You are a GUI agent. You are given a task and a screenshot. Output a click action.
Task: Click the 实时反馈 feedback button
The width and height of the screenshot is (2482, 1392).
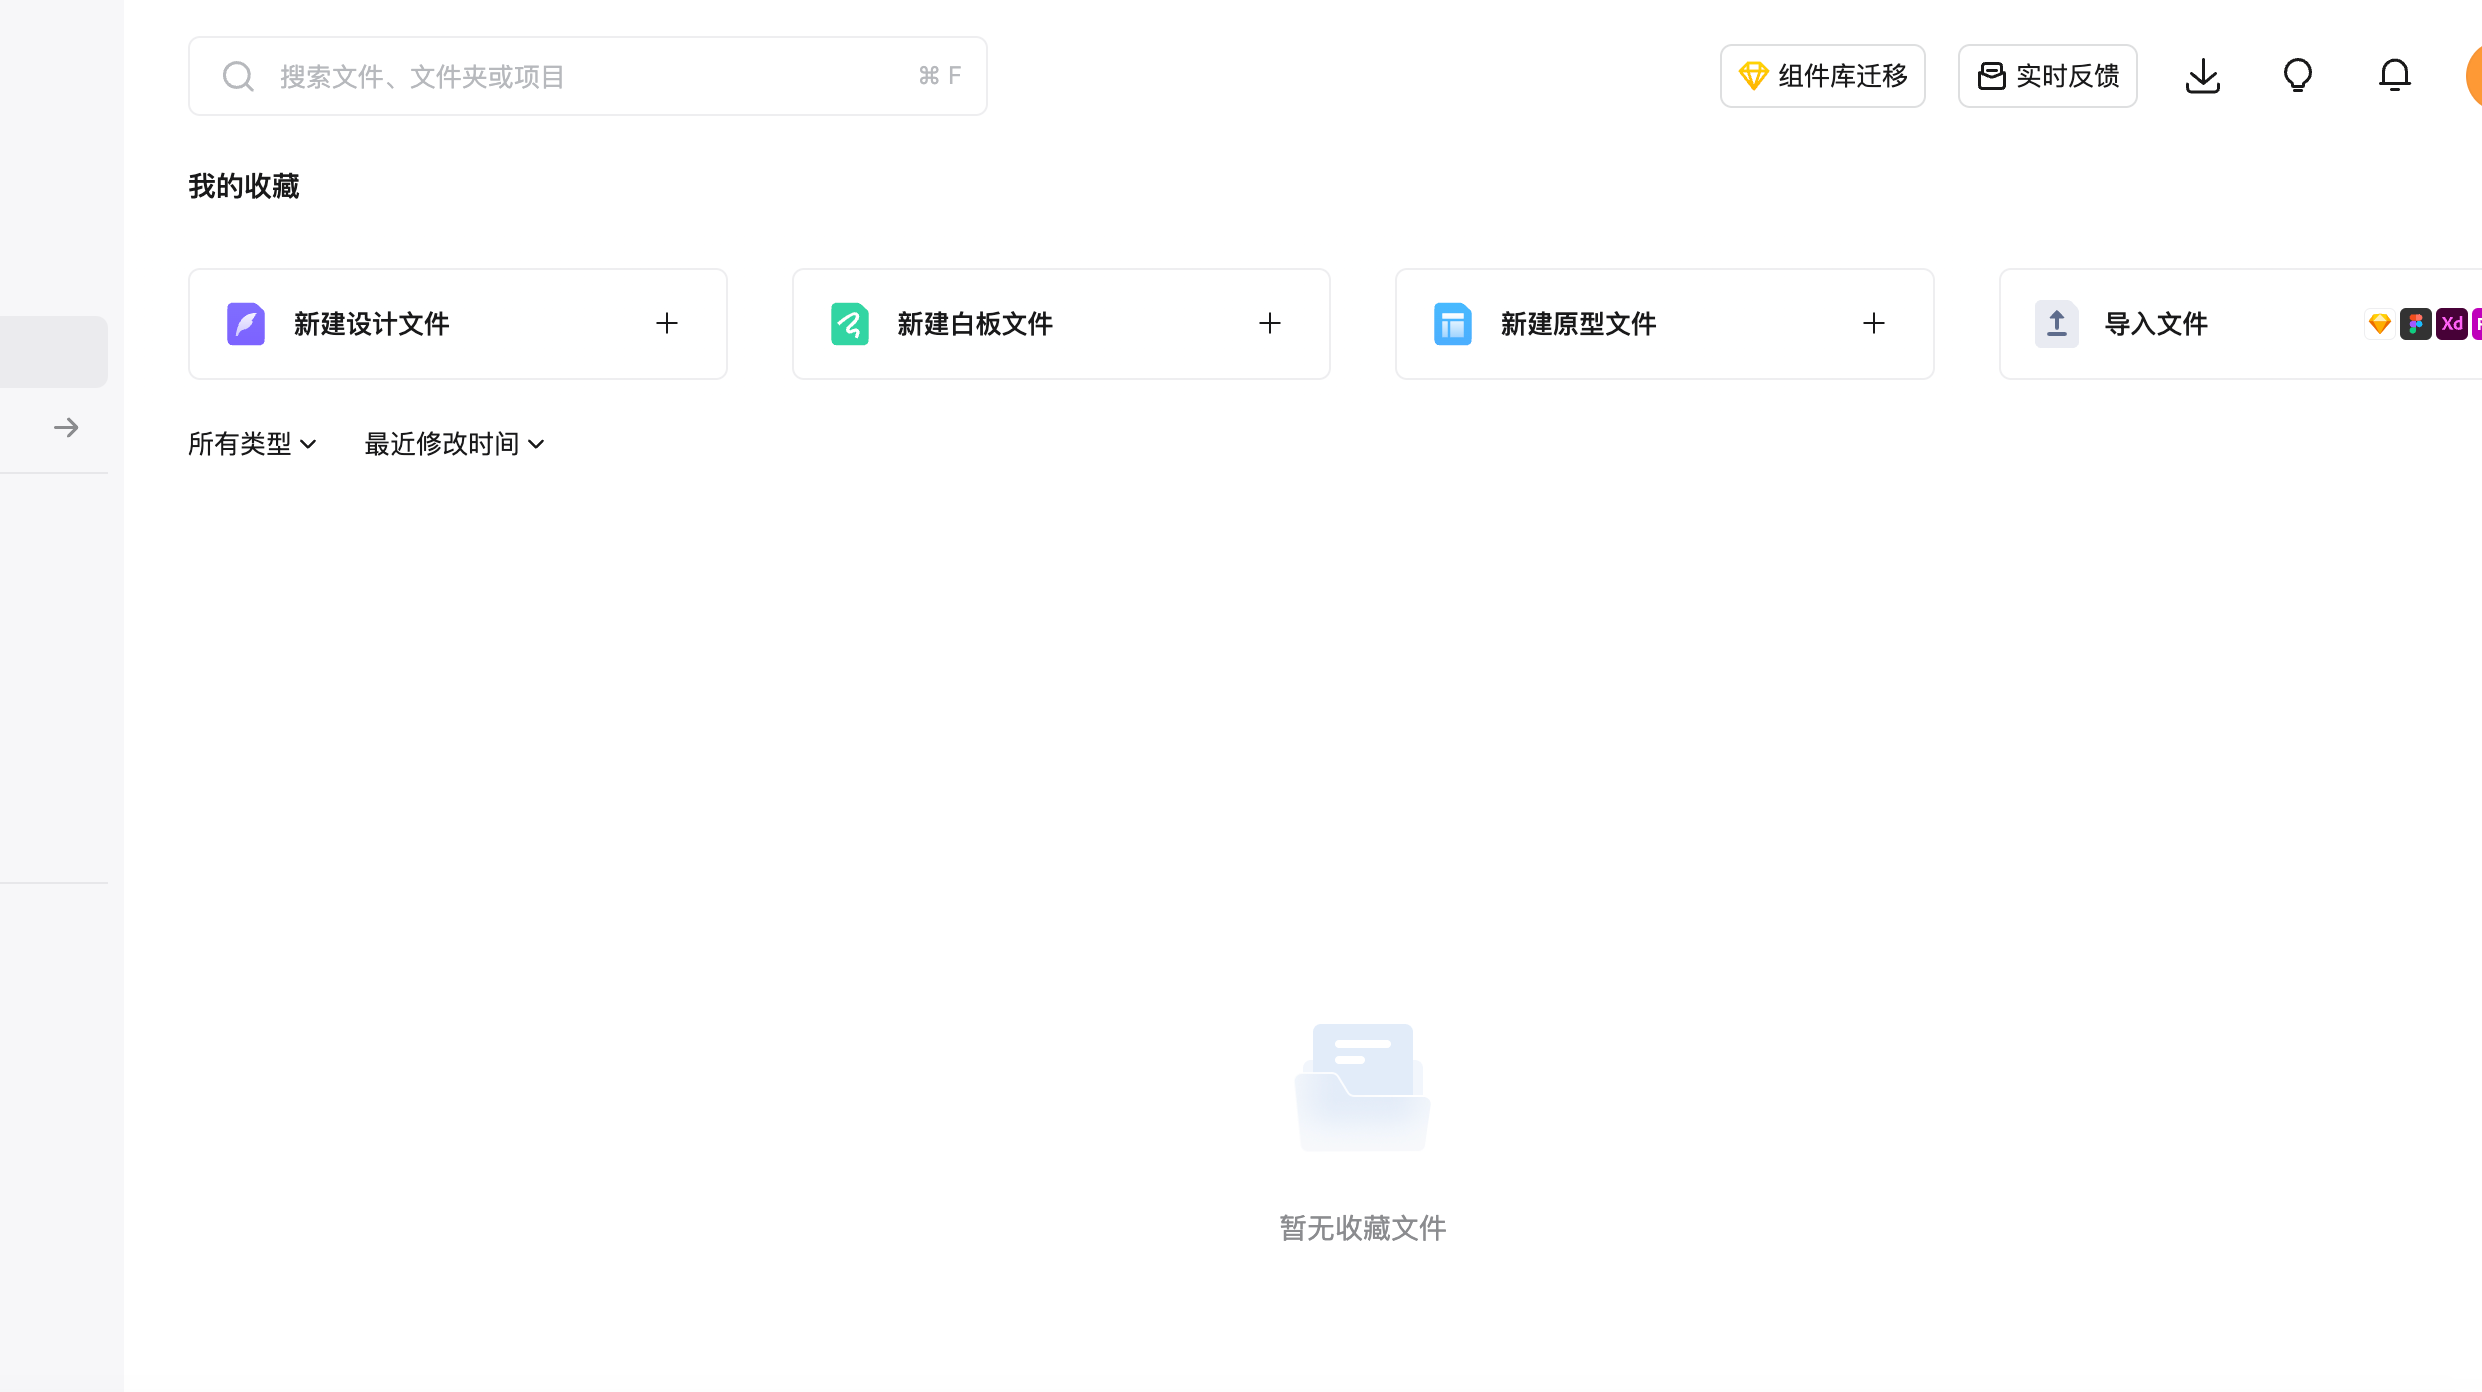[2047, 76]
